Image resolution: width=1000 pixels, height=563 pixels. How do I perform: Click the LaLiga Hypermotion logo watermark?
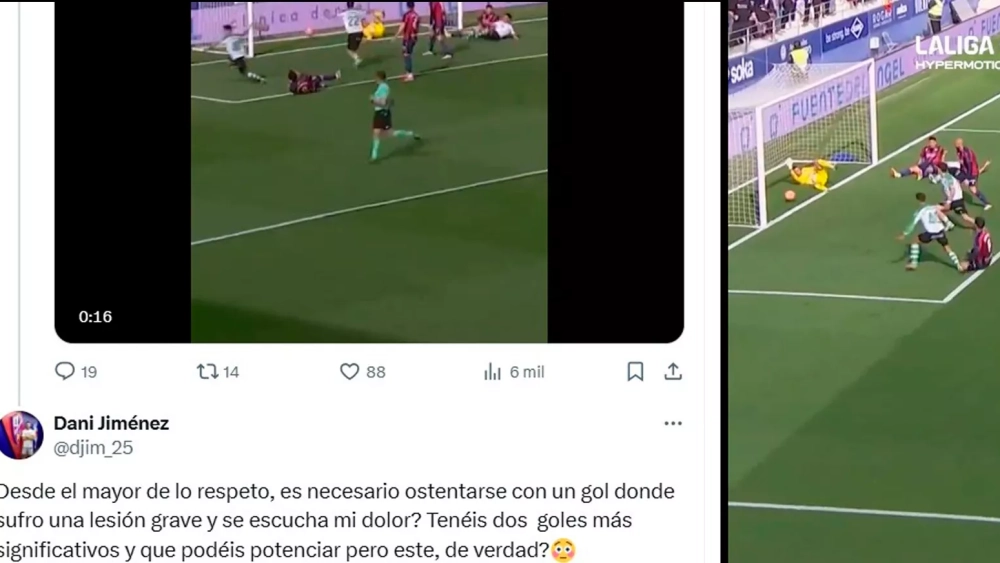957,52
